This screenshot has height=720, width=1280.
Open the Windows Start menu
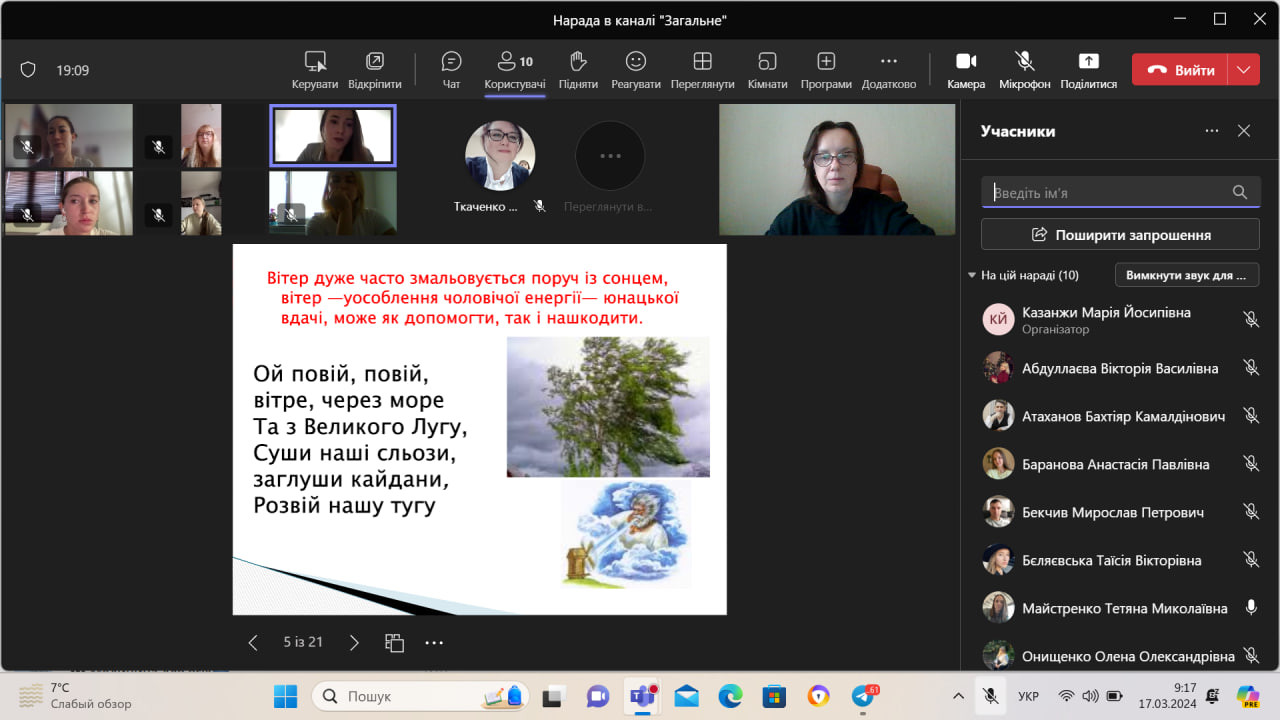point(285,696)
